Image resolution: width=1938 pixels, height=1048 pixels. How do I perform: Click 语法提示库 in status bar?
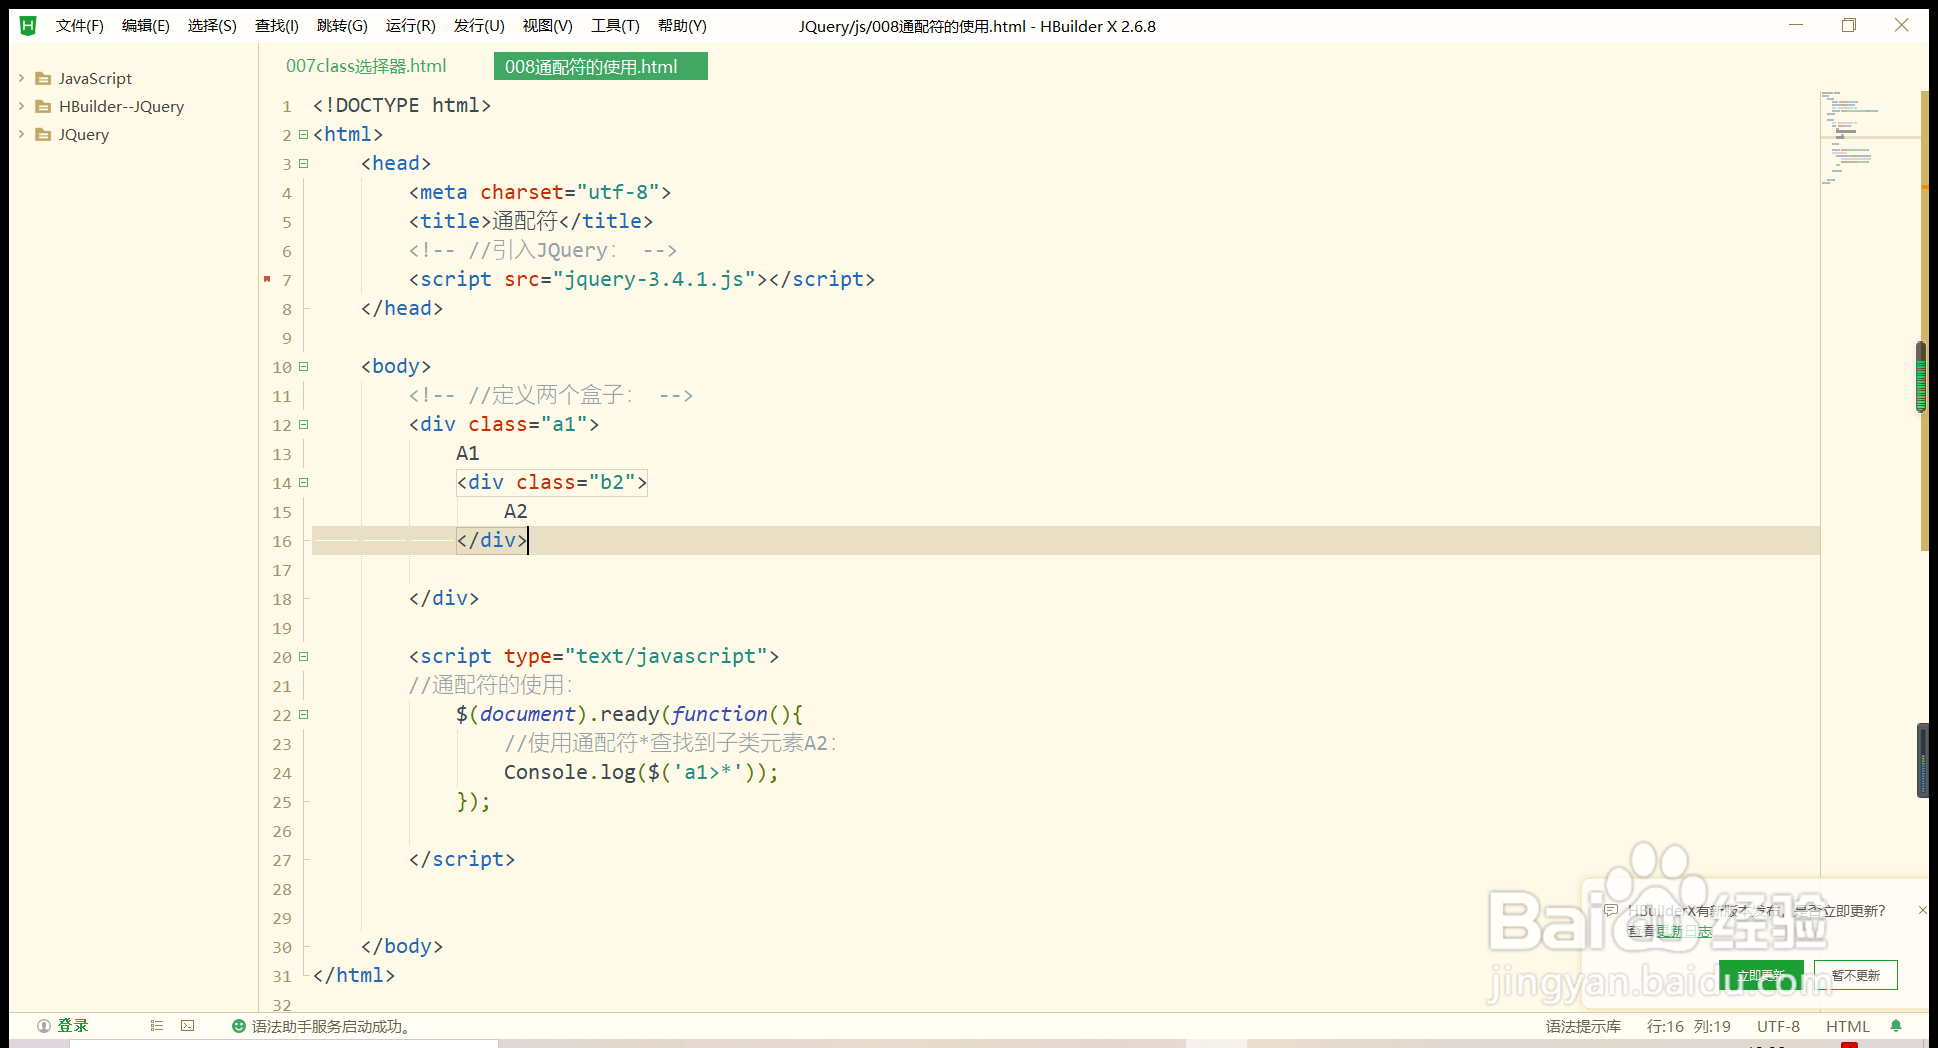(1583, 1026)
